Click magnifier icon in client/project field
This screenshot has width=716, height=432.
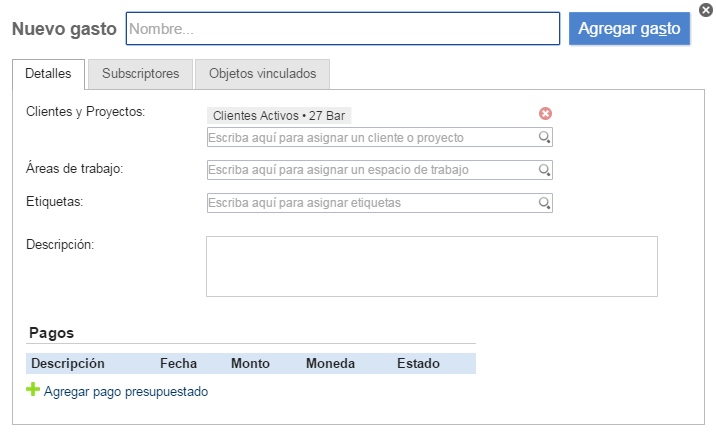(x=545, y=138)
